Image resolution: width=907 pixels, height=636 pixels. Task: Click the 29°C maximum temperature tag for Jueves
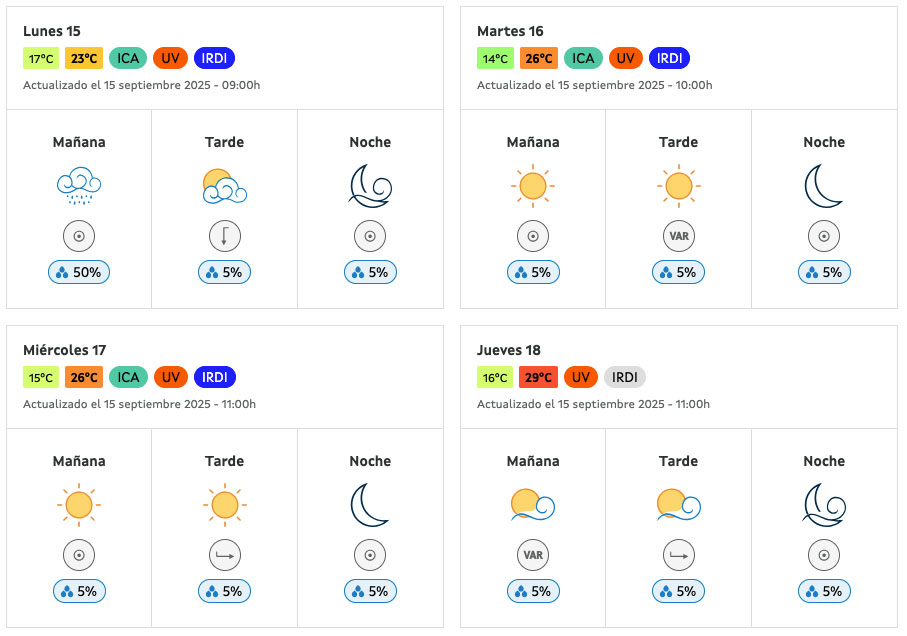(x=539, y=378)
